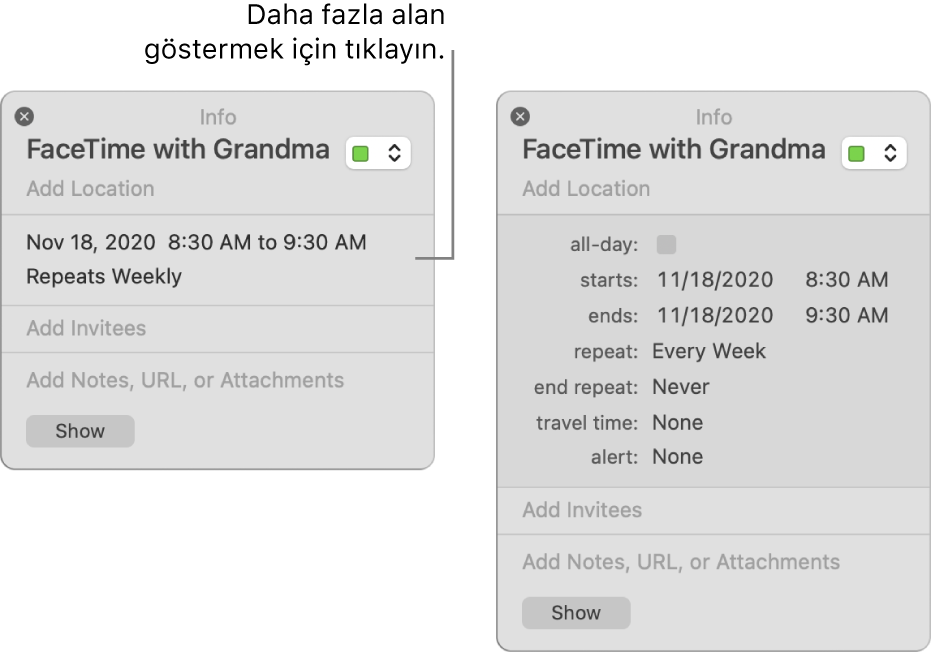Click the ends time 9:30 AM field
This screenshot has height=654, width=931.
coord(847,315)
